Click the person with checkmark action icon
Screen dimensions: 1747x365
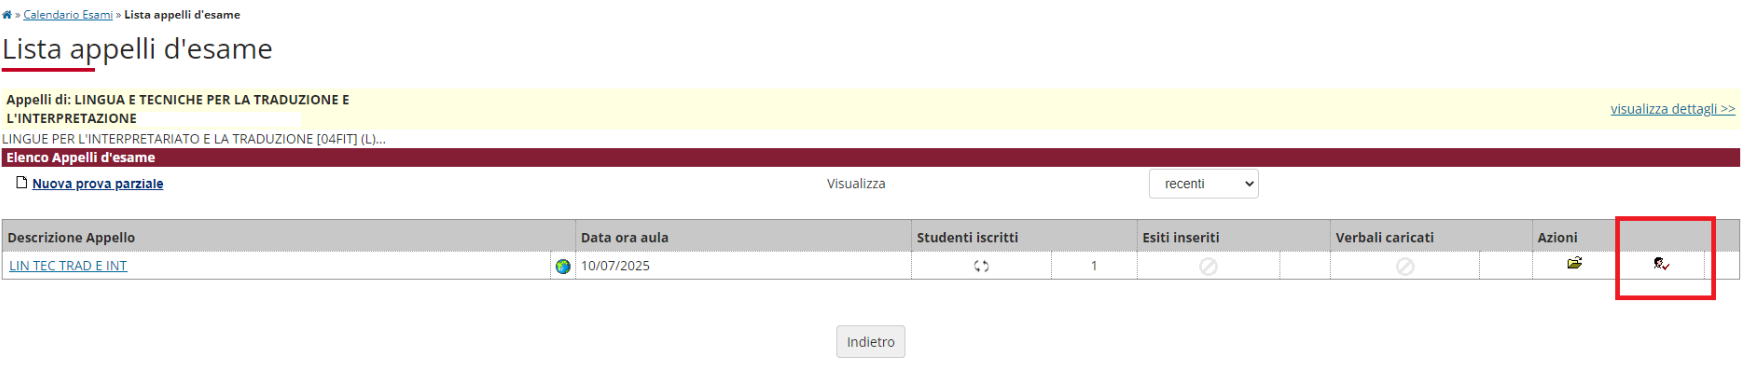click(x=1661, y=264)
